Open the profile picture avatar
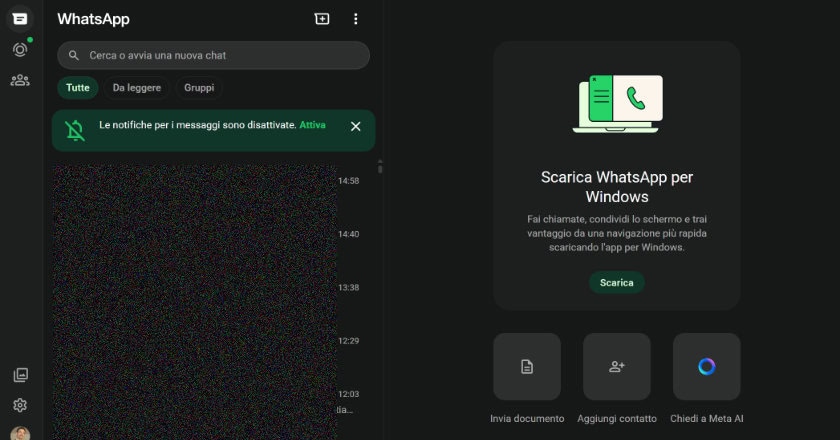 20,434
